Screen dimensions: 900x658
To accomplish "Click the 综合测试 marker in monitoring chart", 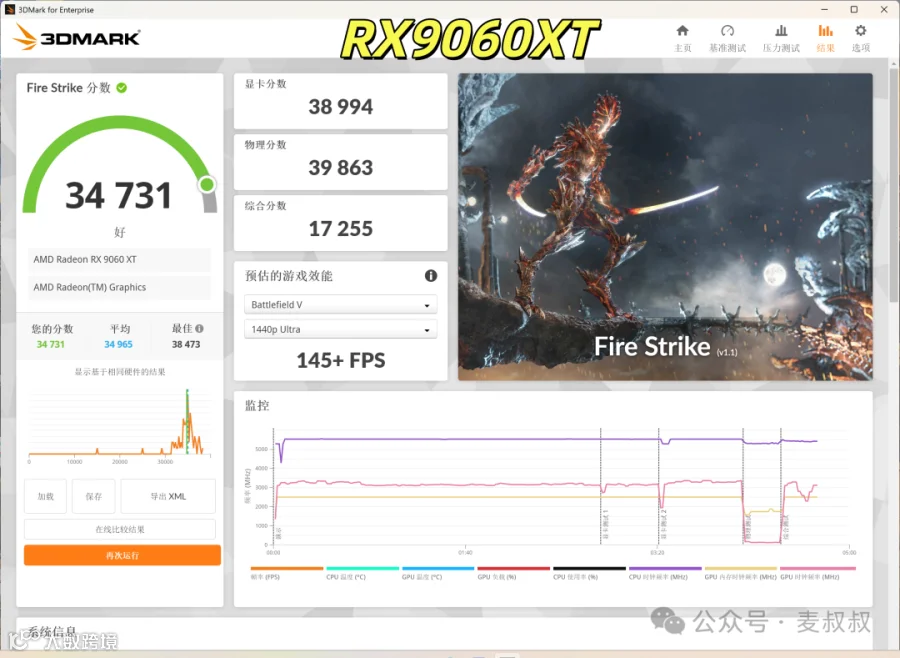I will point(785,527).
